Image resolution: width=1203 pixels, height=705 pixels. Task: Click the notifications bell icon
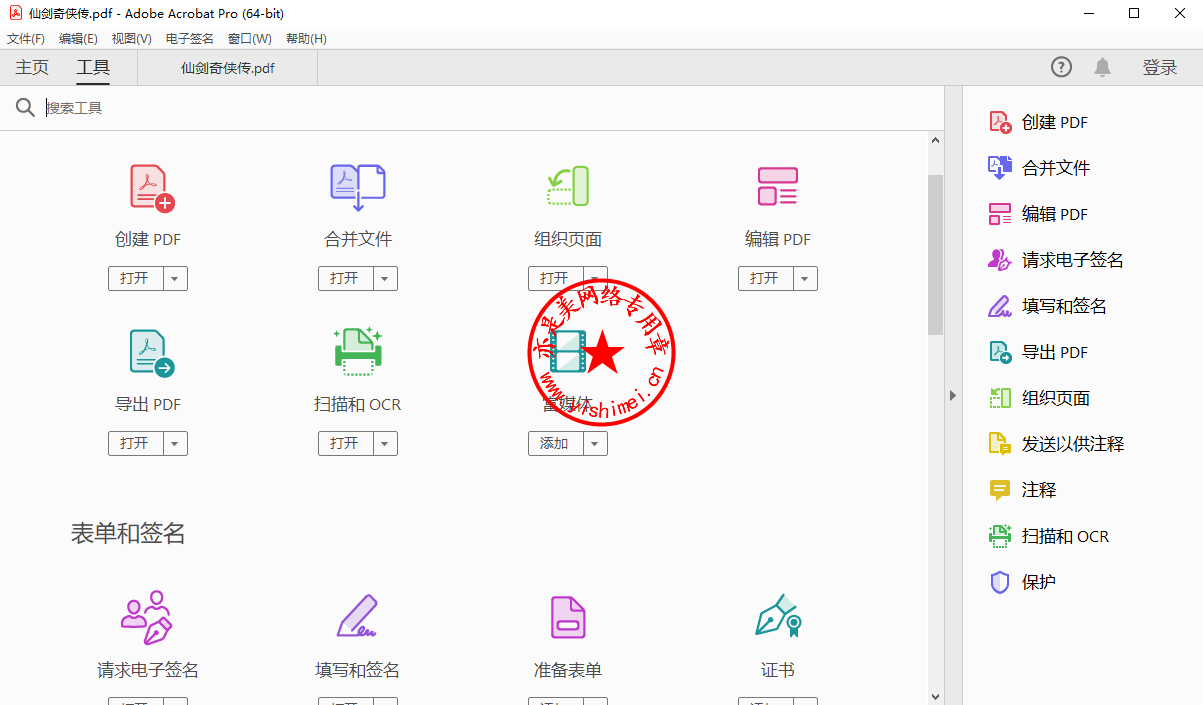(x=1102, y=67)
